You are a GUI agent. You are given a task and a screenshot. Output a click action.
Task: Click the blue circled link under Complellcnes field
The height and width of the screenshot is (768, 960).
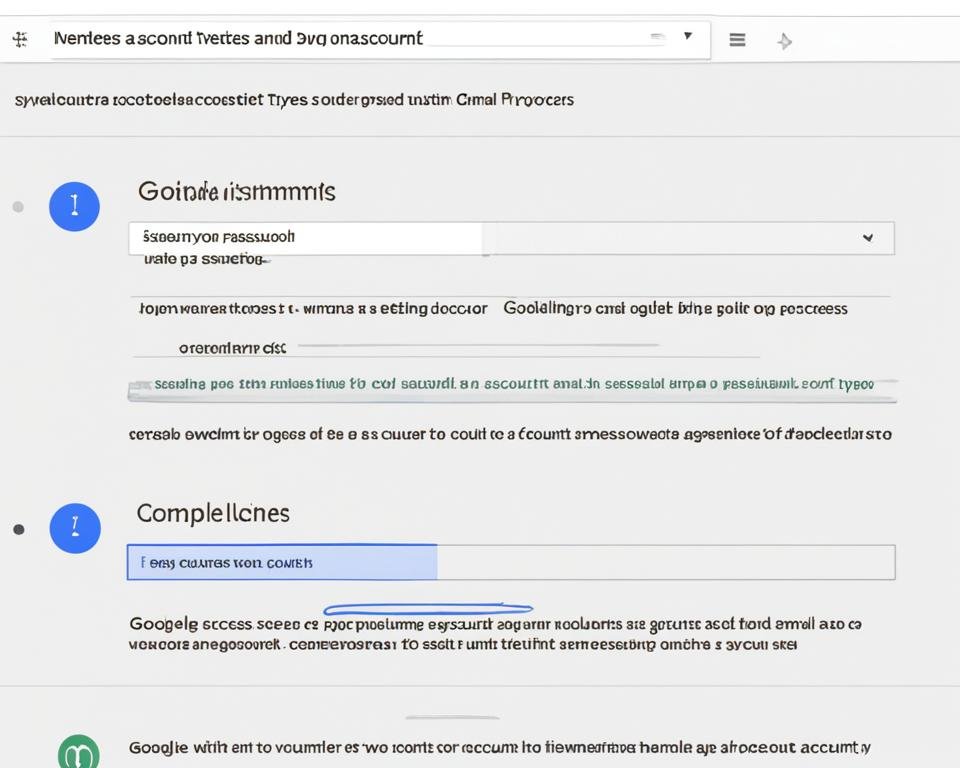[x=428, y=608]
